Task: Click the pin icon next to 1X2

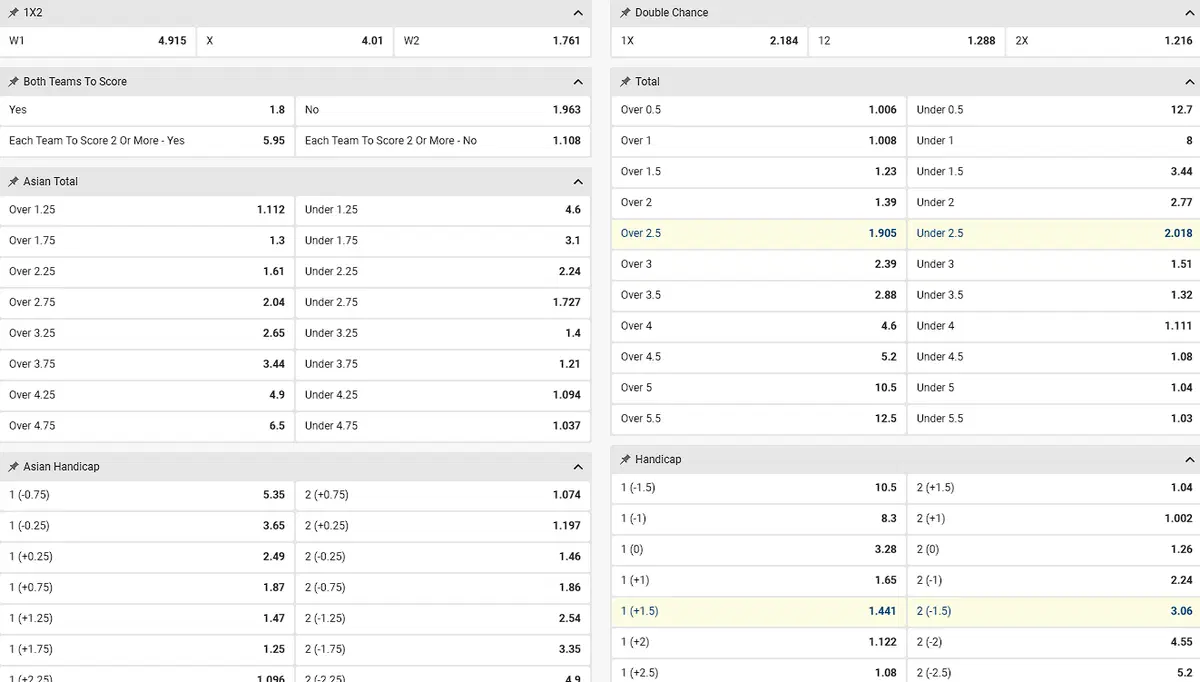Action: (x=14, y=13)
